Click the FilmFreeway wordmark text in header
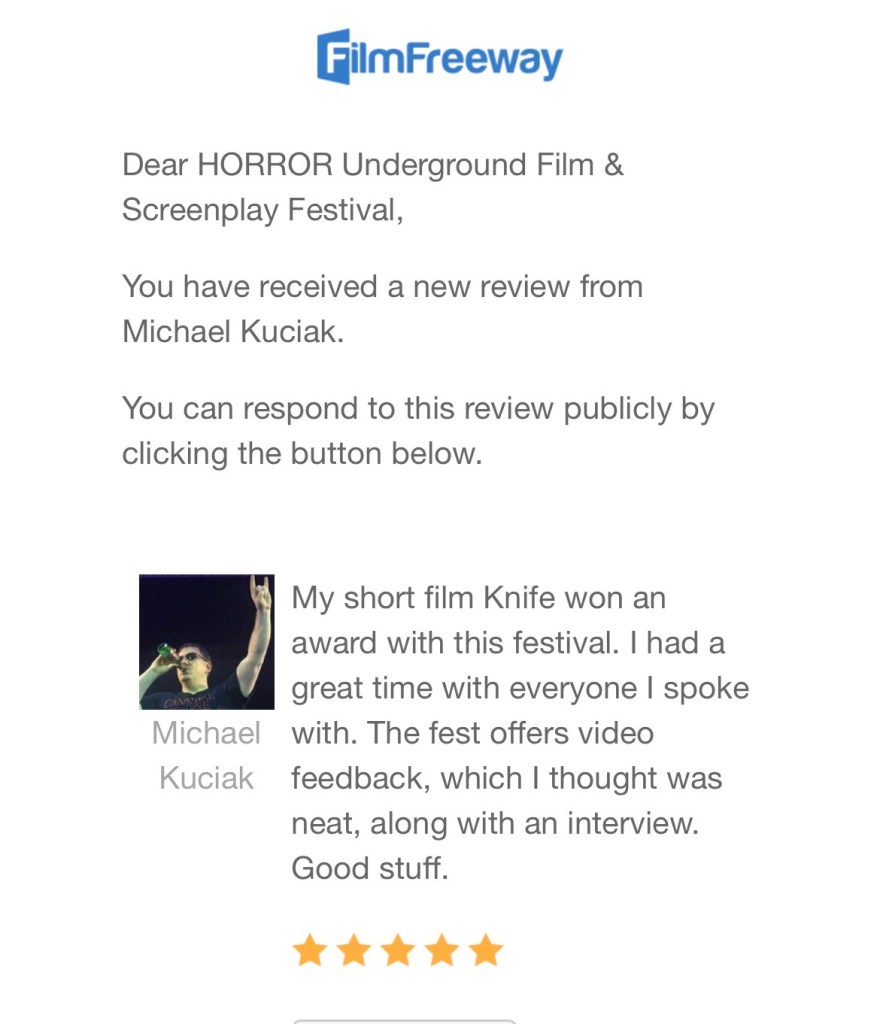 tap(458, 58)
